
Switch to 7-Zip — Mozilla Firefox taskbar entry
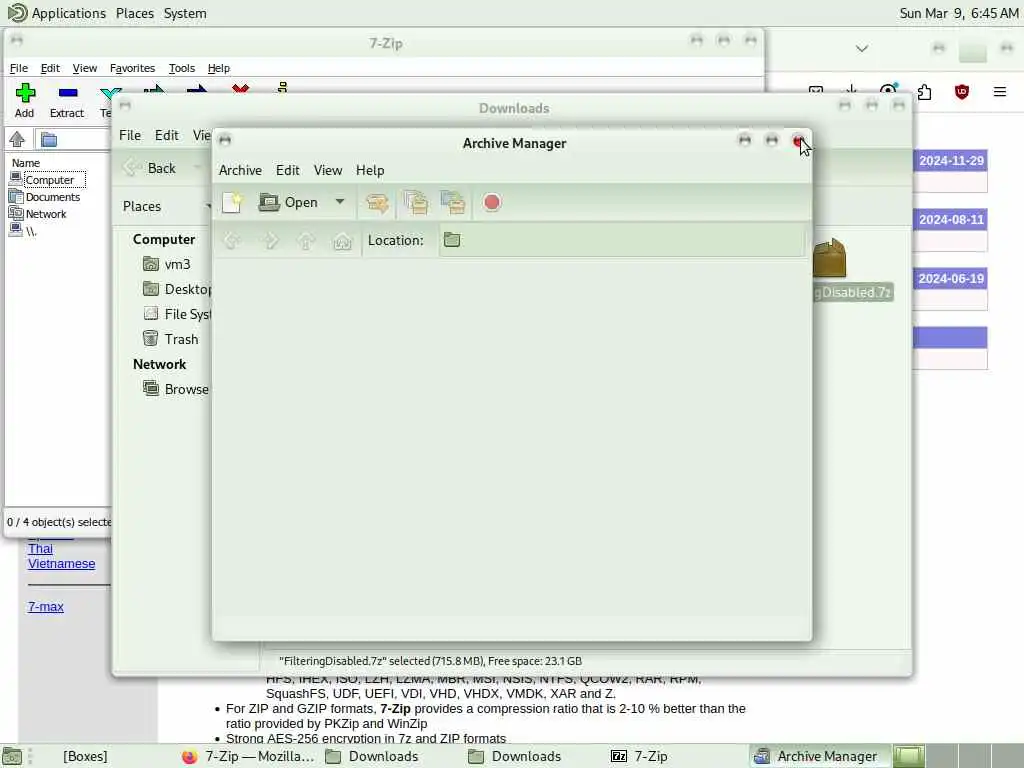[x=248, y=756]
